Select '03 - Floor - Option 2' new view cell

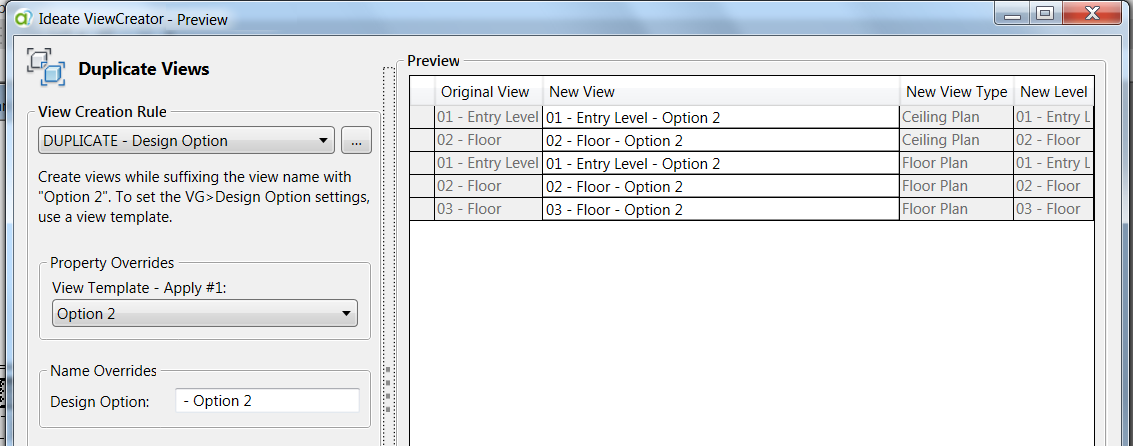pyautogui.click(x=721, y=210)
